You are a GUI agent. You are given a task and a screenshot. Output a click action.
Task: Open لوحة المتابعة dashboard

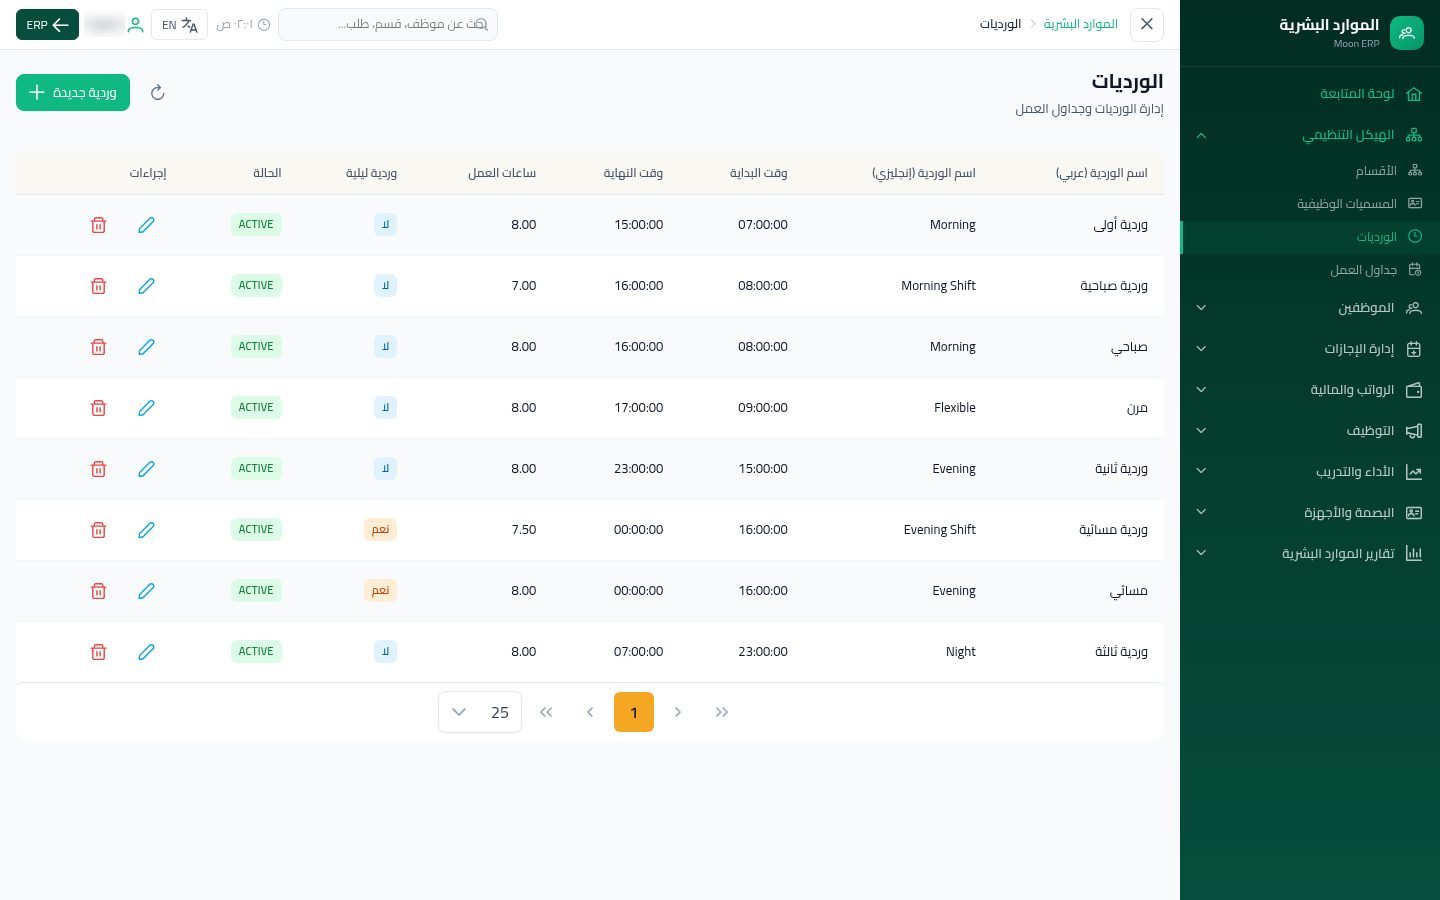click(x=1310, y=94)
